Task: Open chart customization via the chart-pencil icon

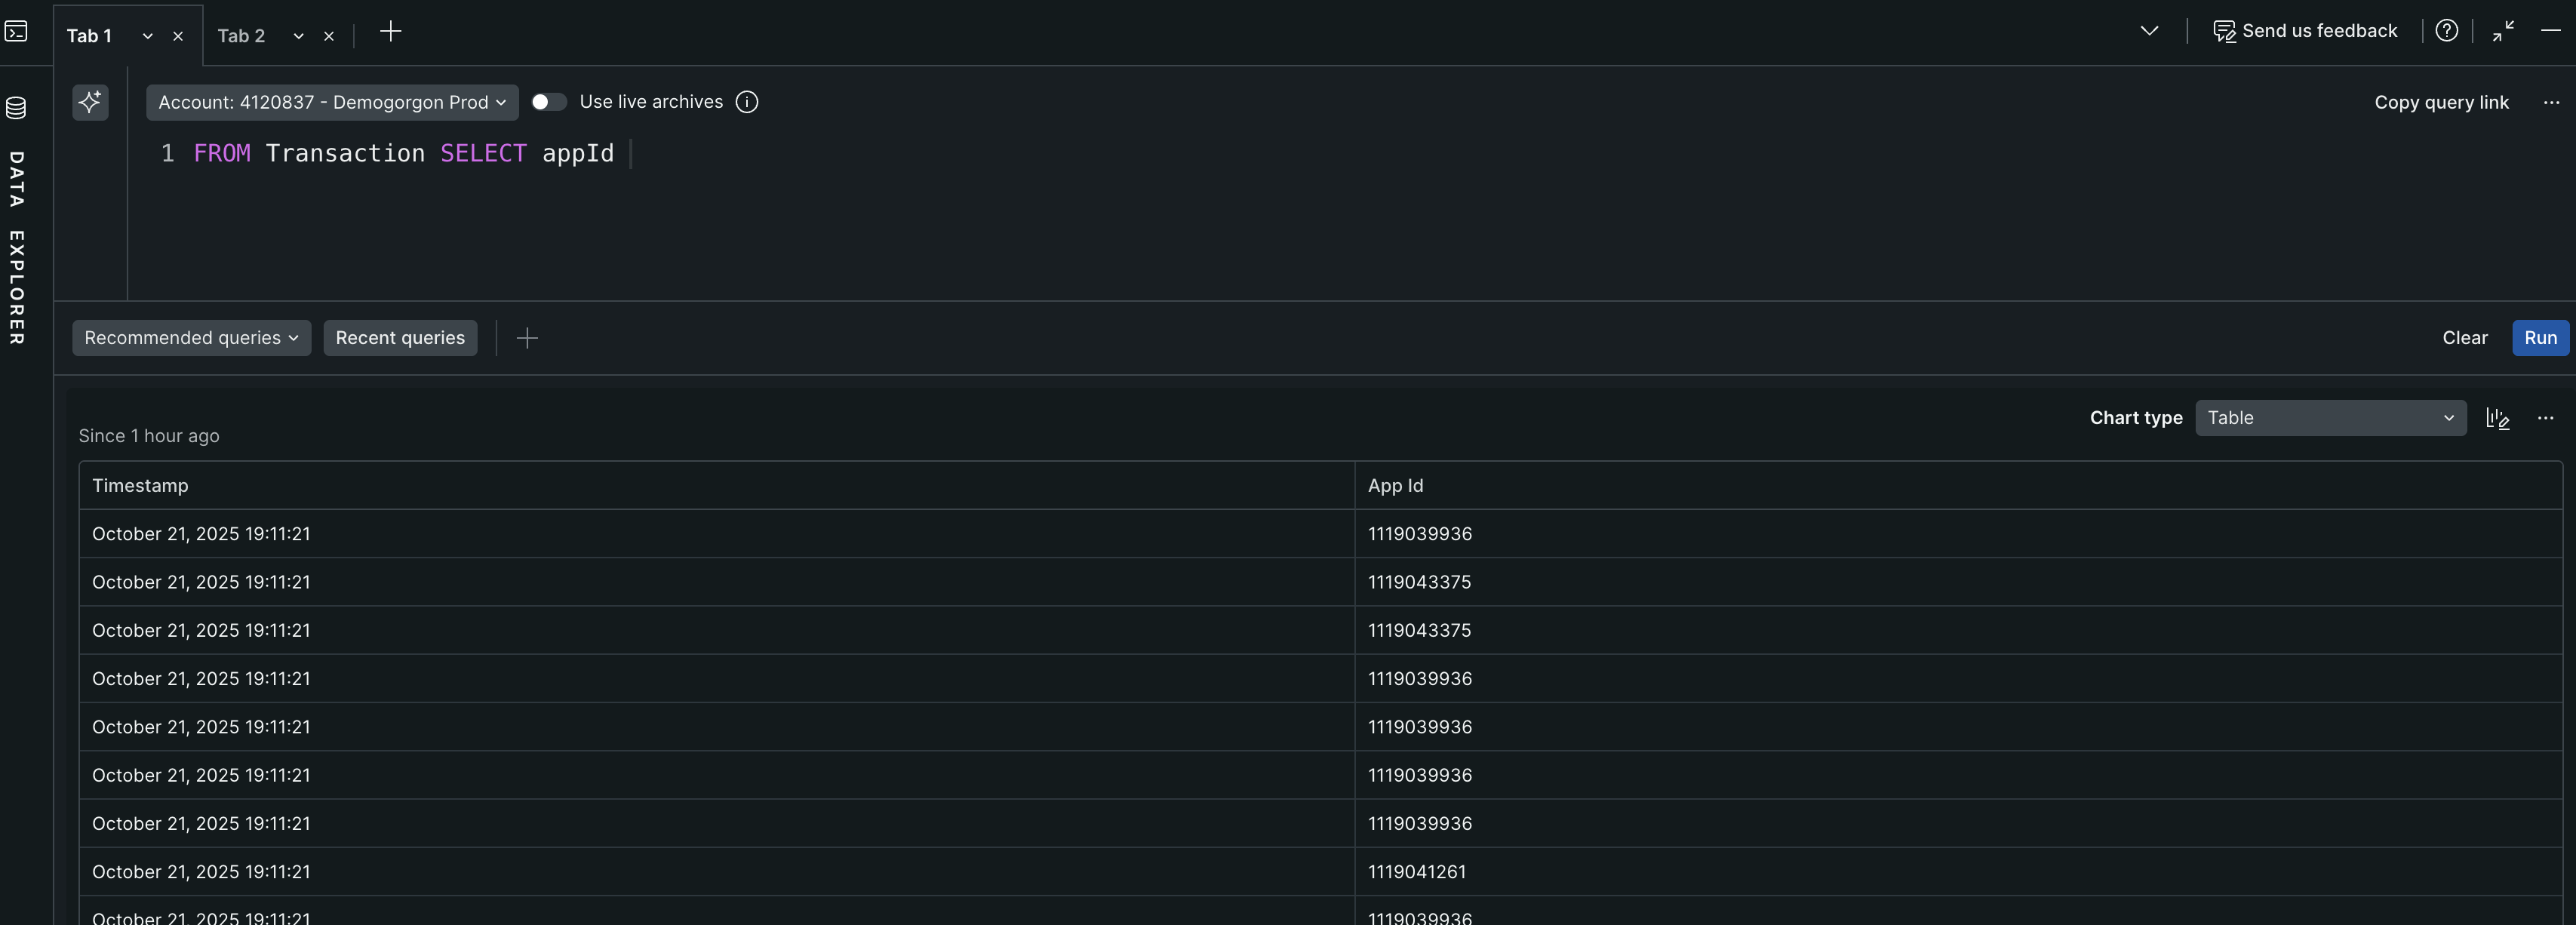Action: (x=2498, y=418)
